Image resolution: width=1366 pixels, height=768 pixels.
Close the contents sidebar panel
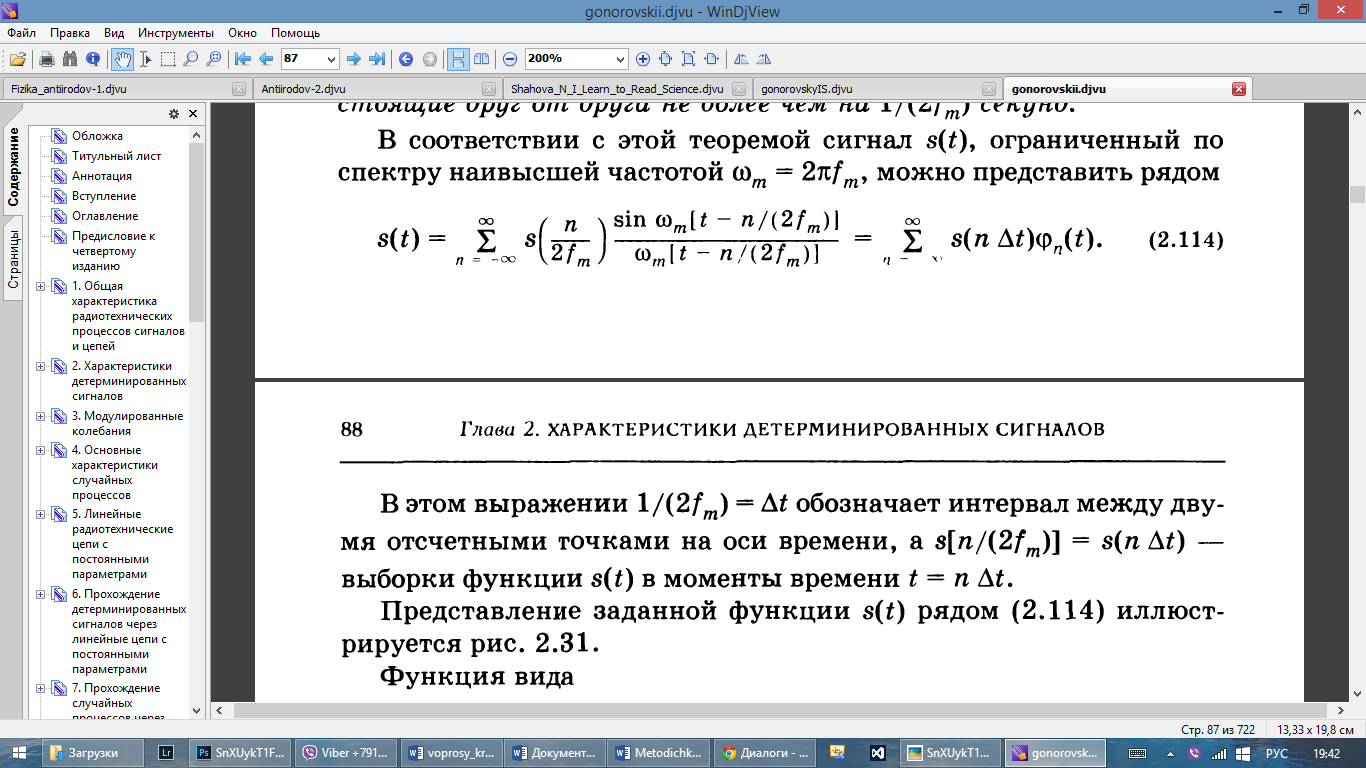(x=193, y=114)
